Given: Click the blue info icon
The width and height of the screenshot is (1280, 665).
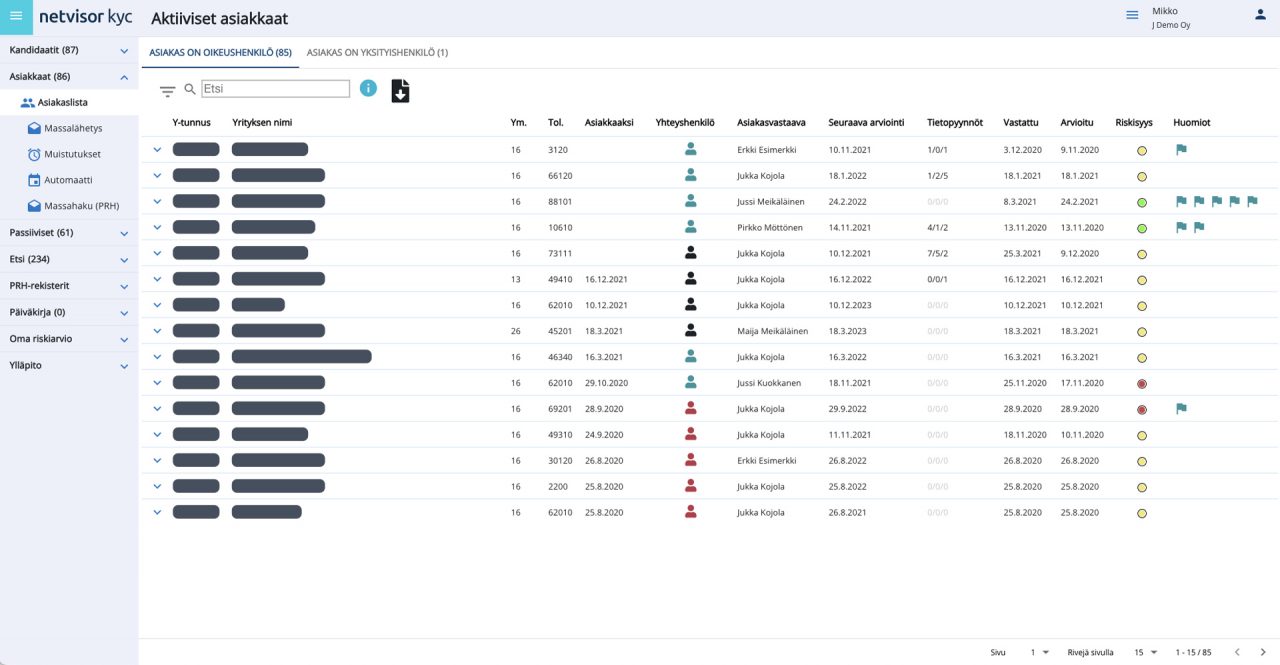Looking at the screenshot, I should click(x=368, y=88).
